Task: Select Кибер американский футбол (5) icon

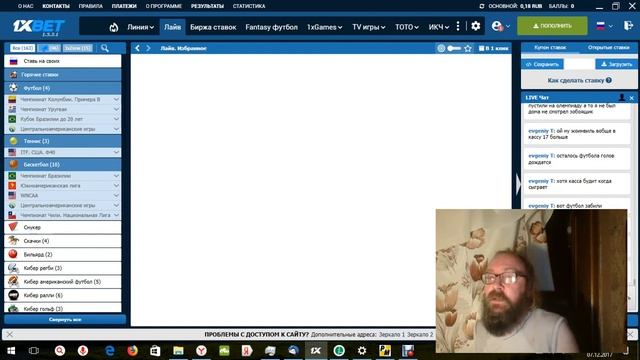Action: [13, 282]
